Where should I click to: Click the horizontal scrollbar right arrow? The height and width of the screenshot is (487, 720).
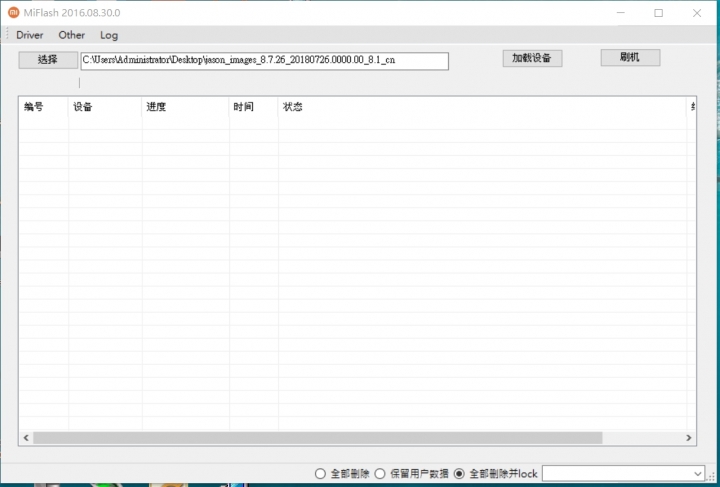tap(688, 438)
